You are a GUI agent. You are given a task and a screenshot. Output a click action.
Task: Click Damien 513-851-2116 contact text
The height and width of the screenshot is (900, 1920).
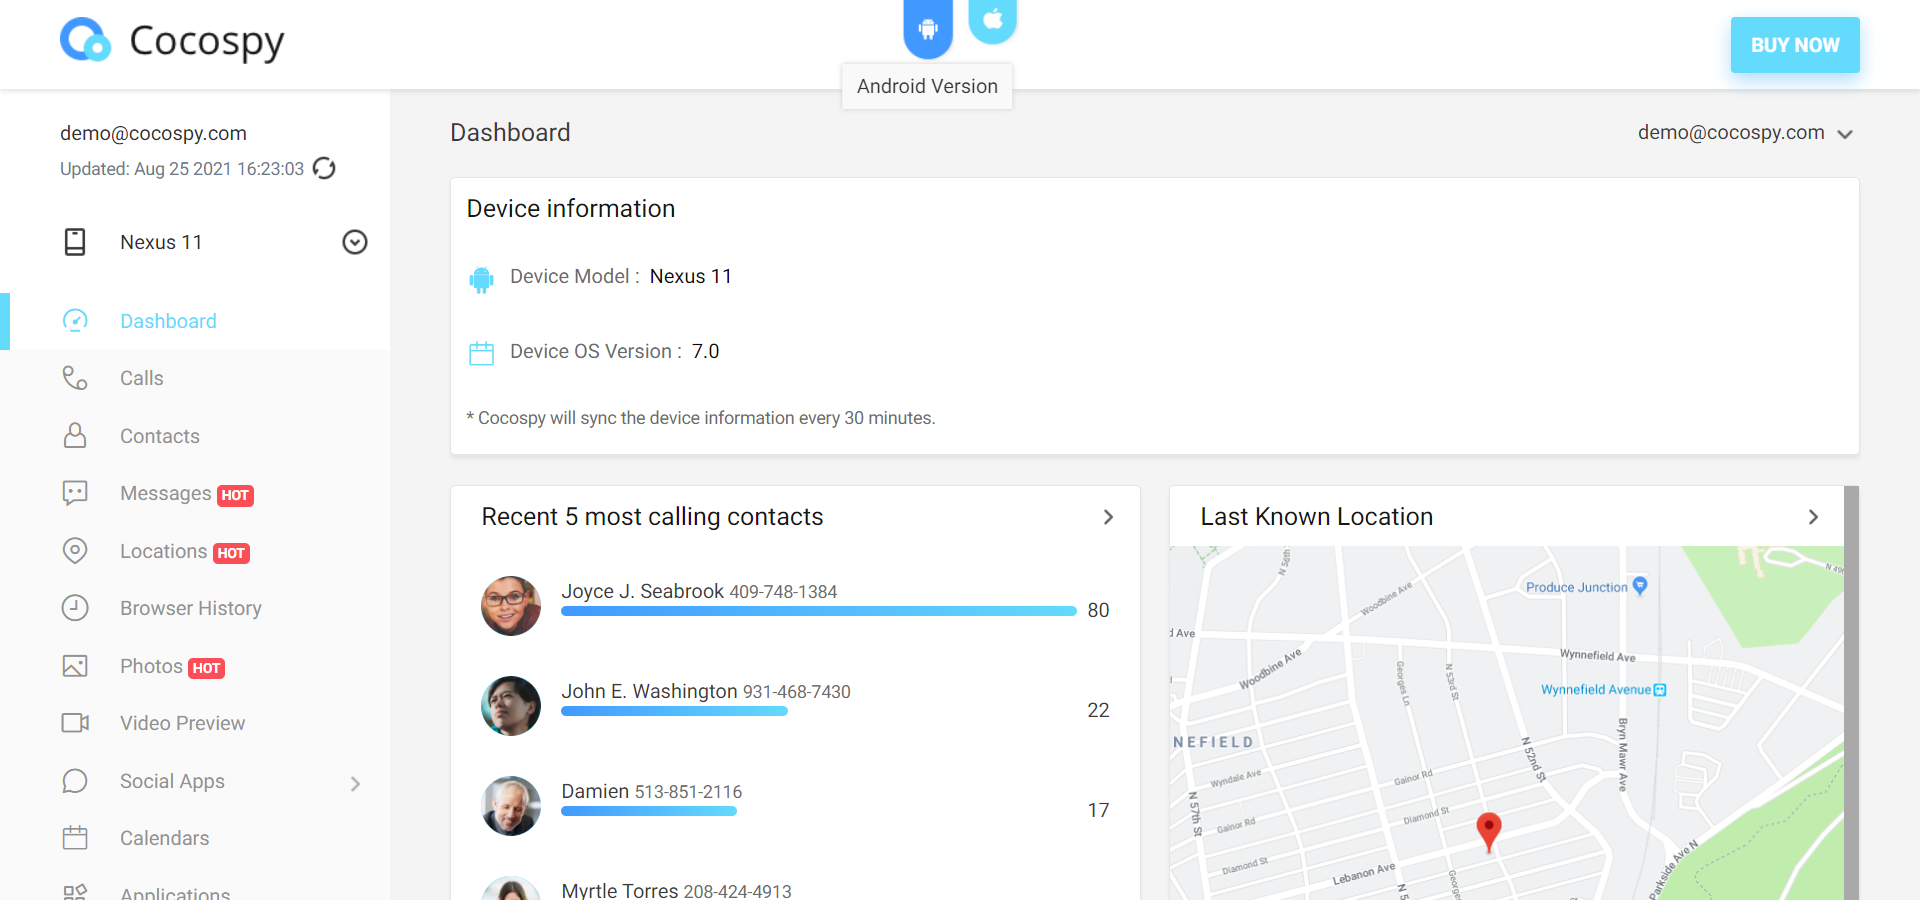pyautogui.click(x=651, y=791)
